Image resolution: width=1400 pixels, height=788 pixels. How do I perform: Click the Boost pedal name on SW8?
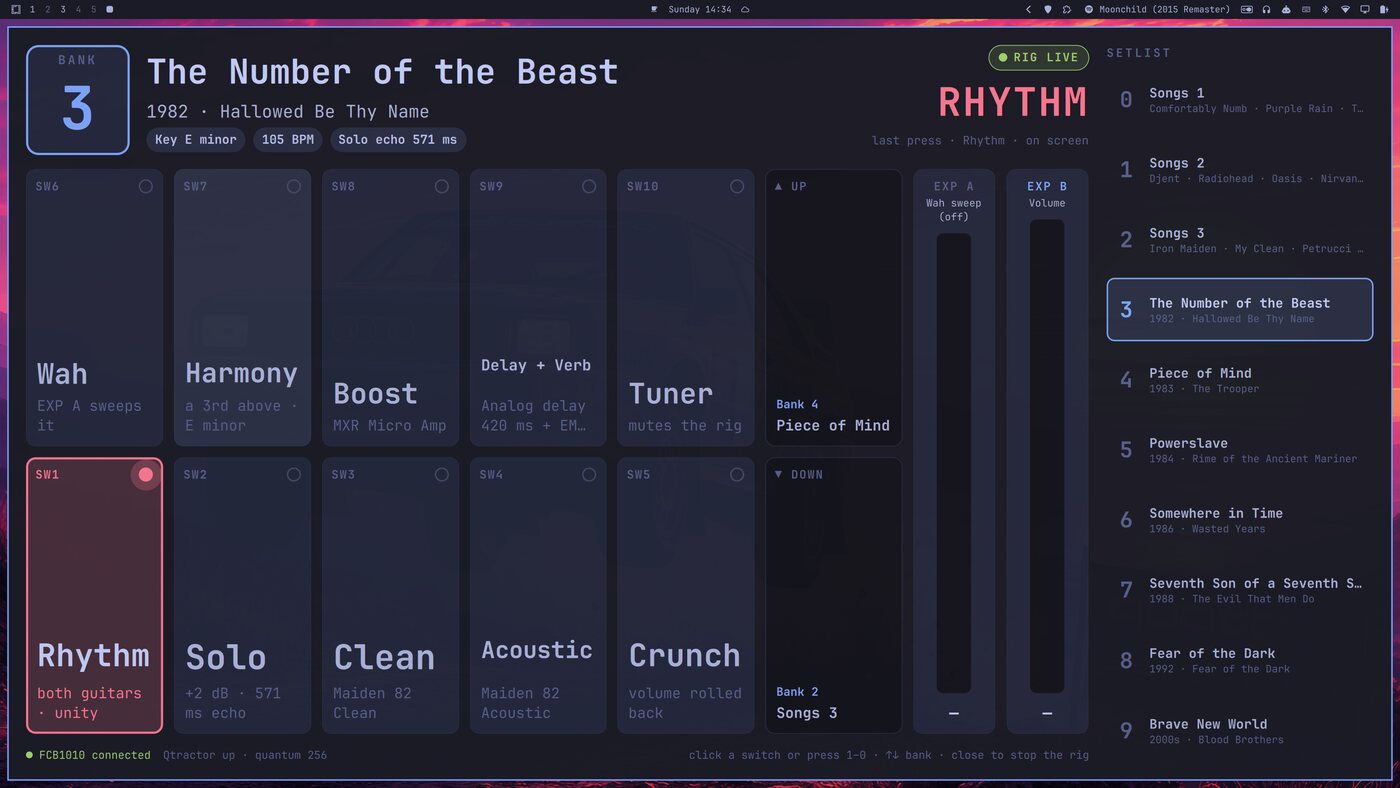coord(375,393)
